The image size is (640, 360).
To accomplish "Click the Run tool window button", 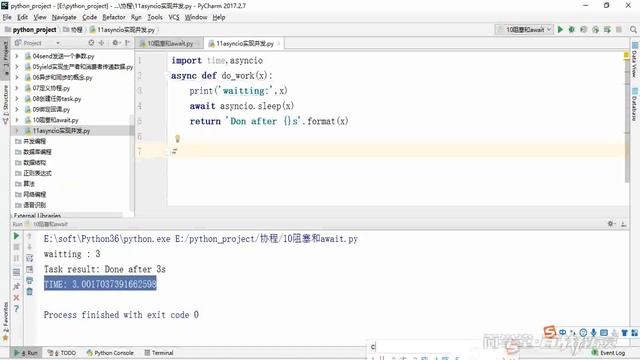I will point(26,353).
